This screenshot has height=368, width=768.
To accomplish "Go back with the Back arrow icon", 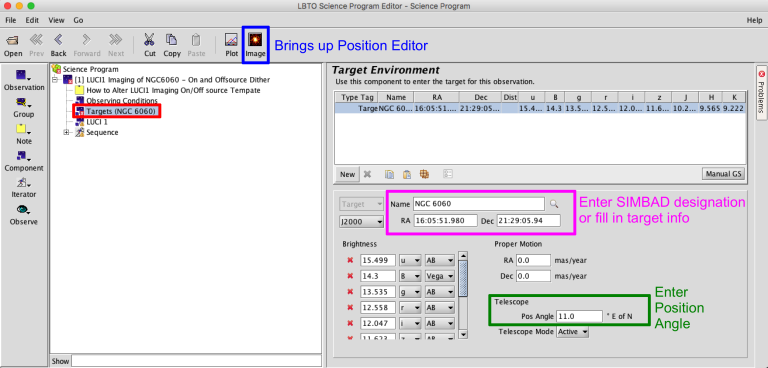I will (58, 40).
